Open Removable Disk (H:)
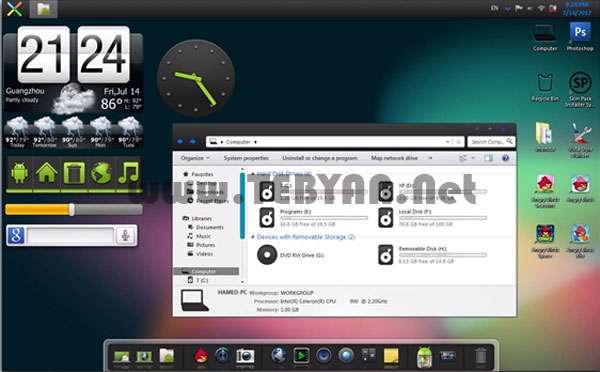 coord(432,255)
